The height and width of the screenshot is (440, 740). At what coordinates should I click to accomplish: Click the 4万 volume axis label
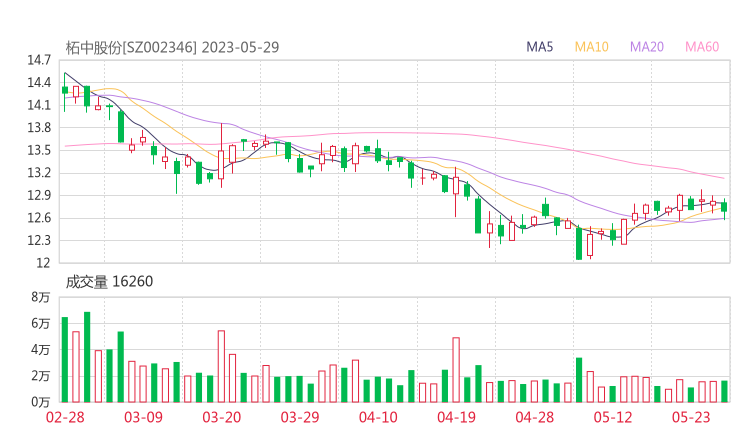tap(41, 350)
